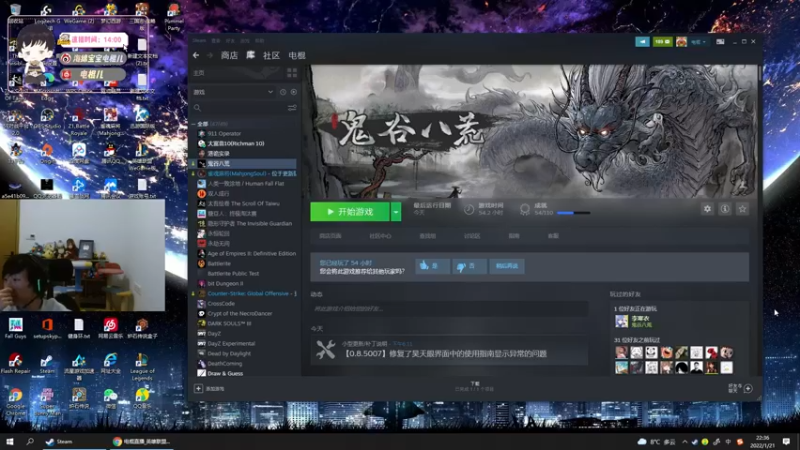This screenshot has width=800, height=450.
Task: Open account name dropdown in title bar
Action: click(698, 42)
